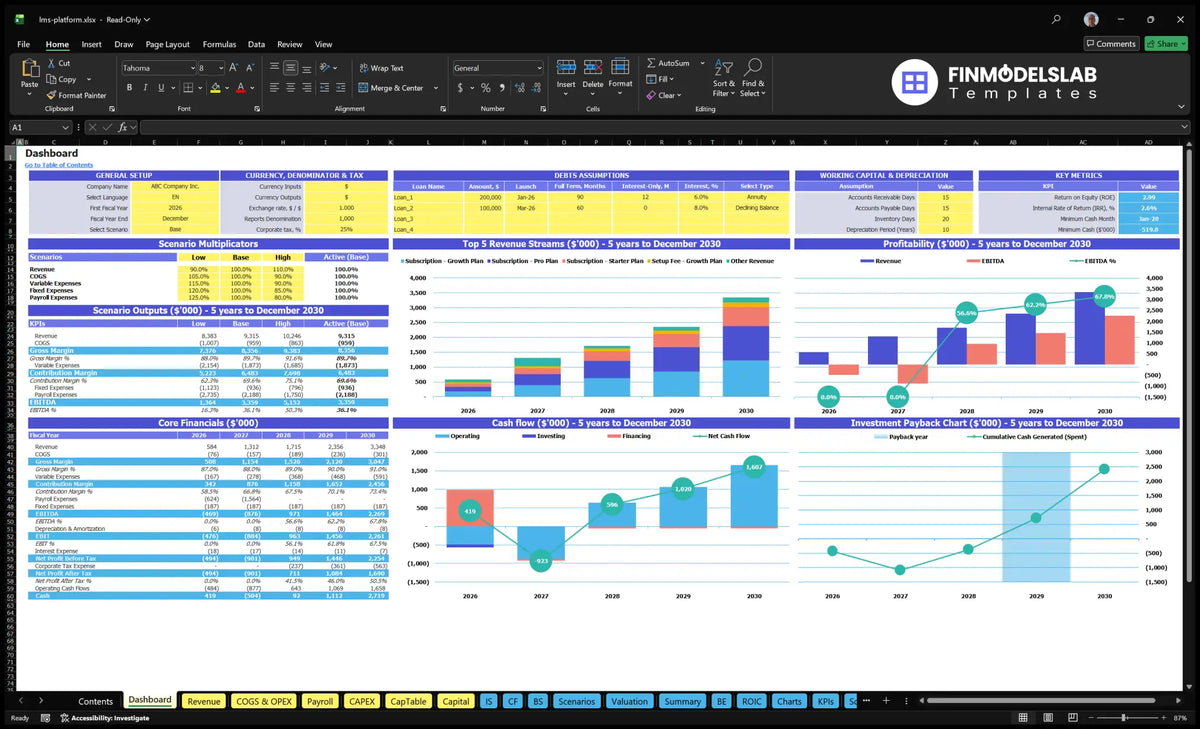Open the Revenue sheet tab

[204, 701]
